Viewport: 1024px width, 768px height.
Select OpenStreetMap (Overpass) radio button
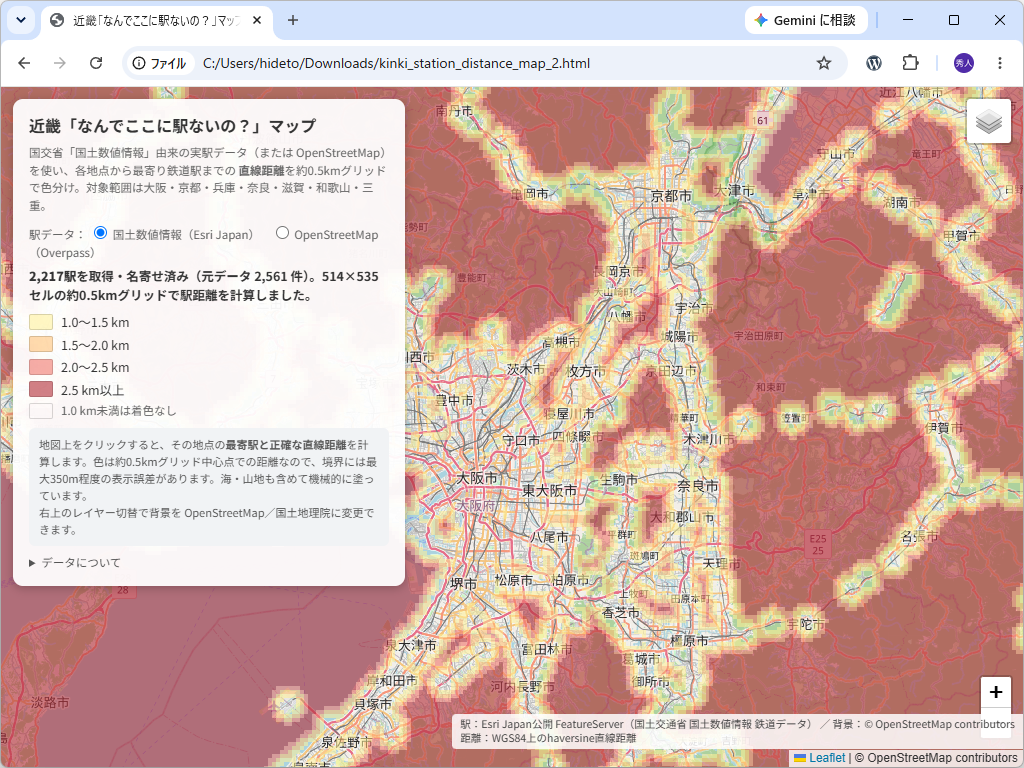[282, 232]
